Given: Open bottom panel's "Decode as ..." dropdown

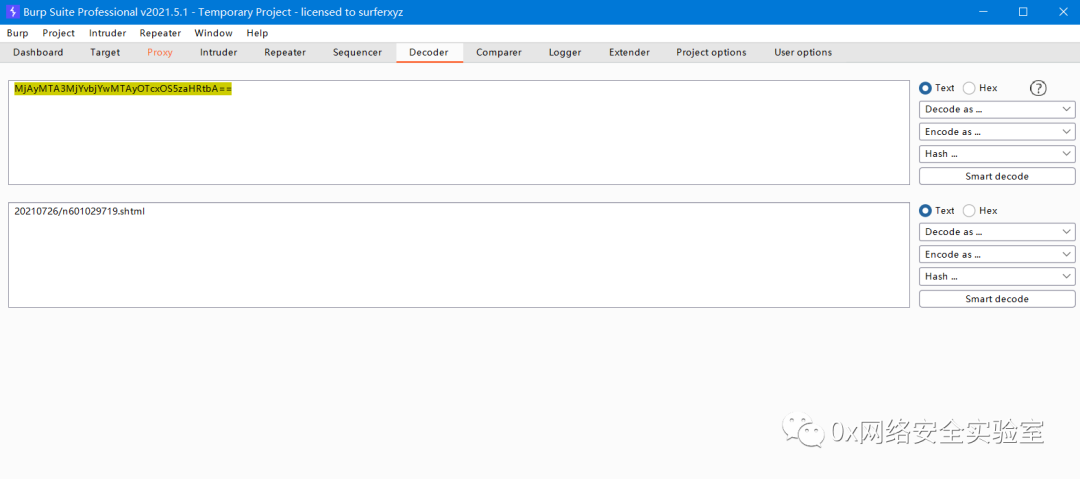Looking at the screenshot, I should [x=997, y=232].
